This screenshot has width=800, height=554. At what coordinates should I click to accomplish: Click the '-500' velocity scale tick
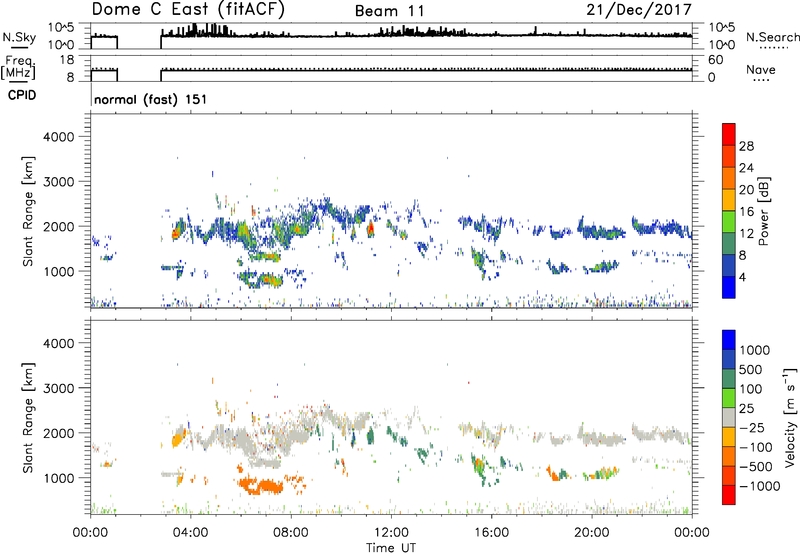(755, 466)
